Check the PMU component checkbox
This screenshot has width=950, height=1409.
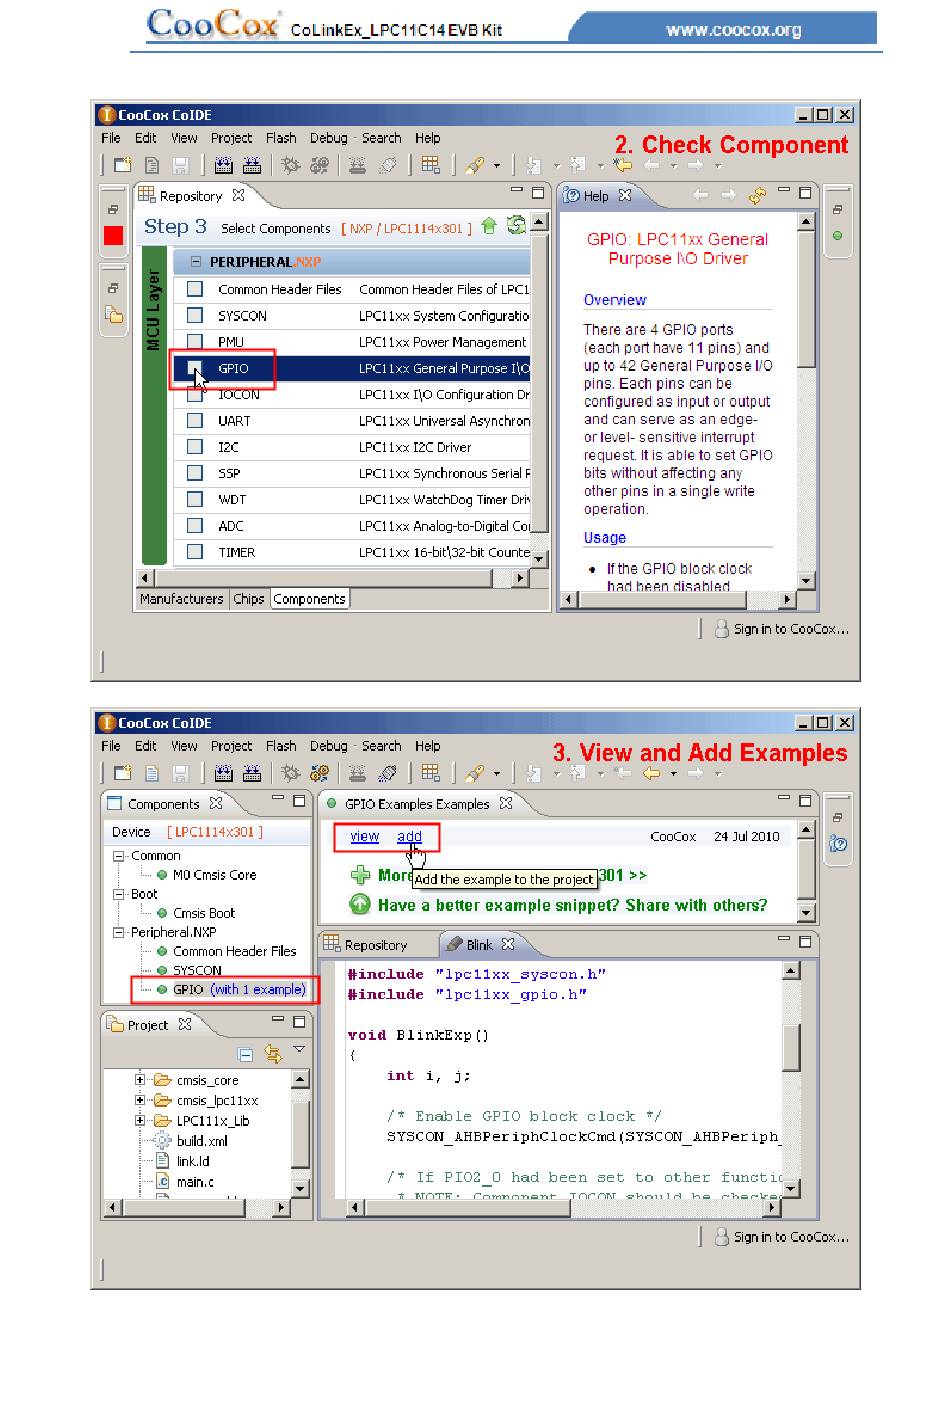pyautogui.click(x=196, y=342)
